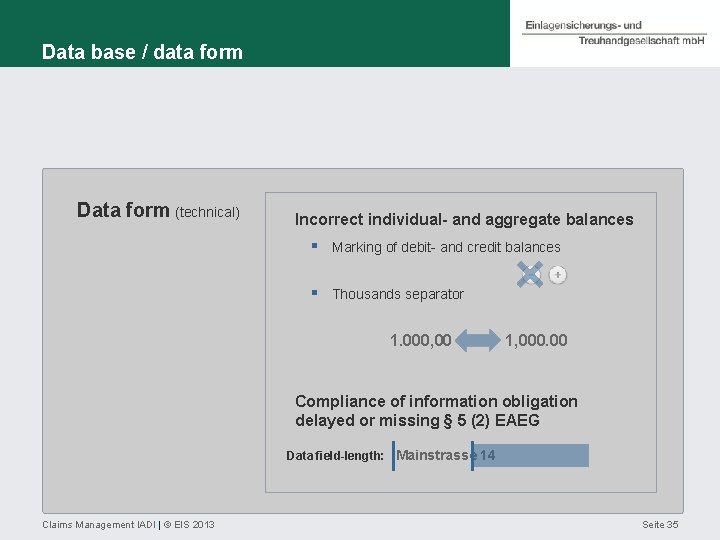Click 'delayed or missing § 5 (2) EAEG'
The height and width of the screenshot is (540, 720).
coord(417,420)
